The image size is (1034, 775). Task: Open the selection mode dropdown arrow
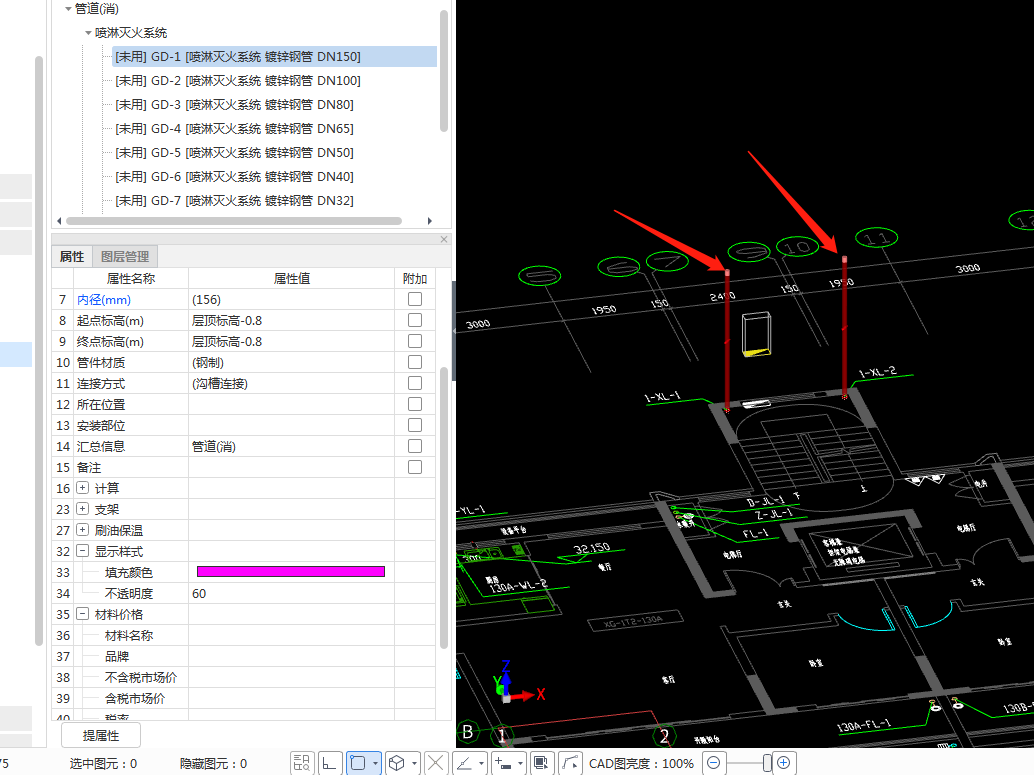coord(375,763)
